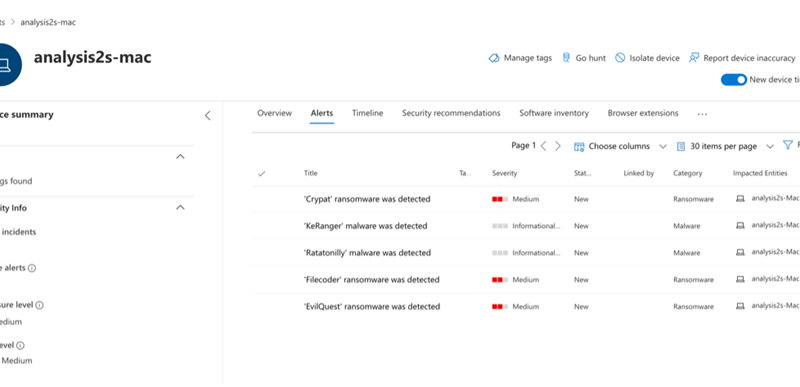The height and width of the screenshot is (387, 800).
Task: Click the Go hunt icon
Action: [x=566, y=58]
